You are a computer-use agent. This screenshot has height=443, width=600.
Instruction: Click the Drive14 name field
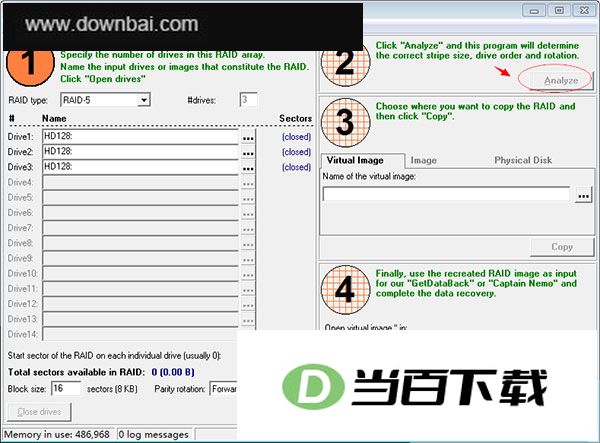pos(140,334)
